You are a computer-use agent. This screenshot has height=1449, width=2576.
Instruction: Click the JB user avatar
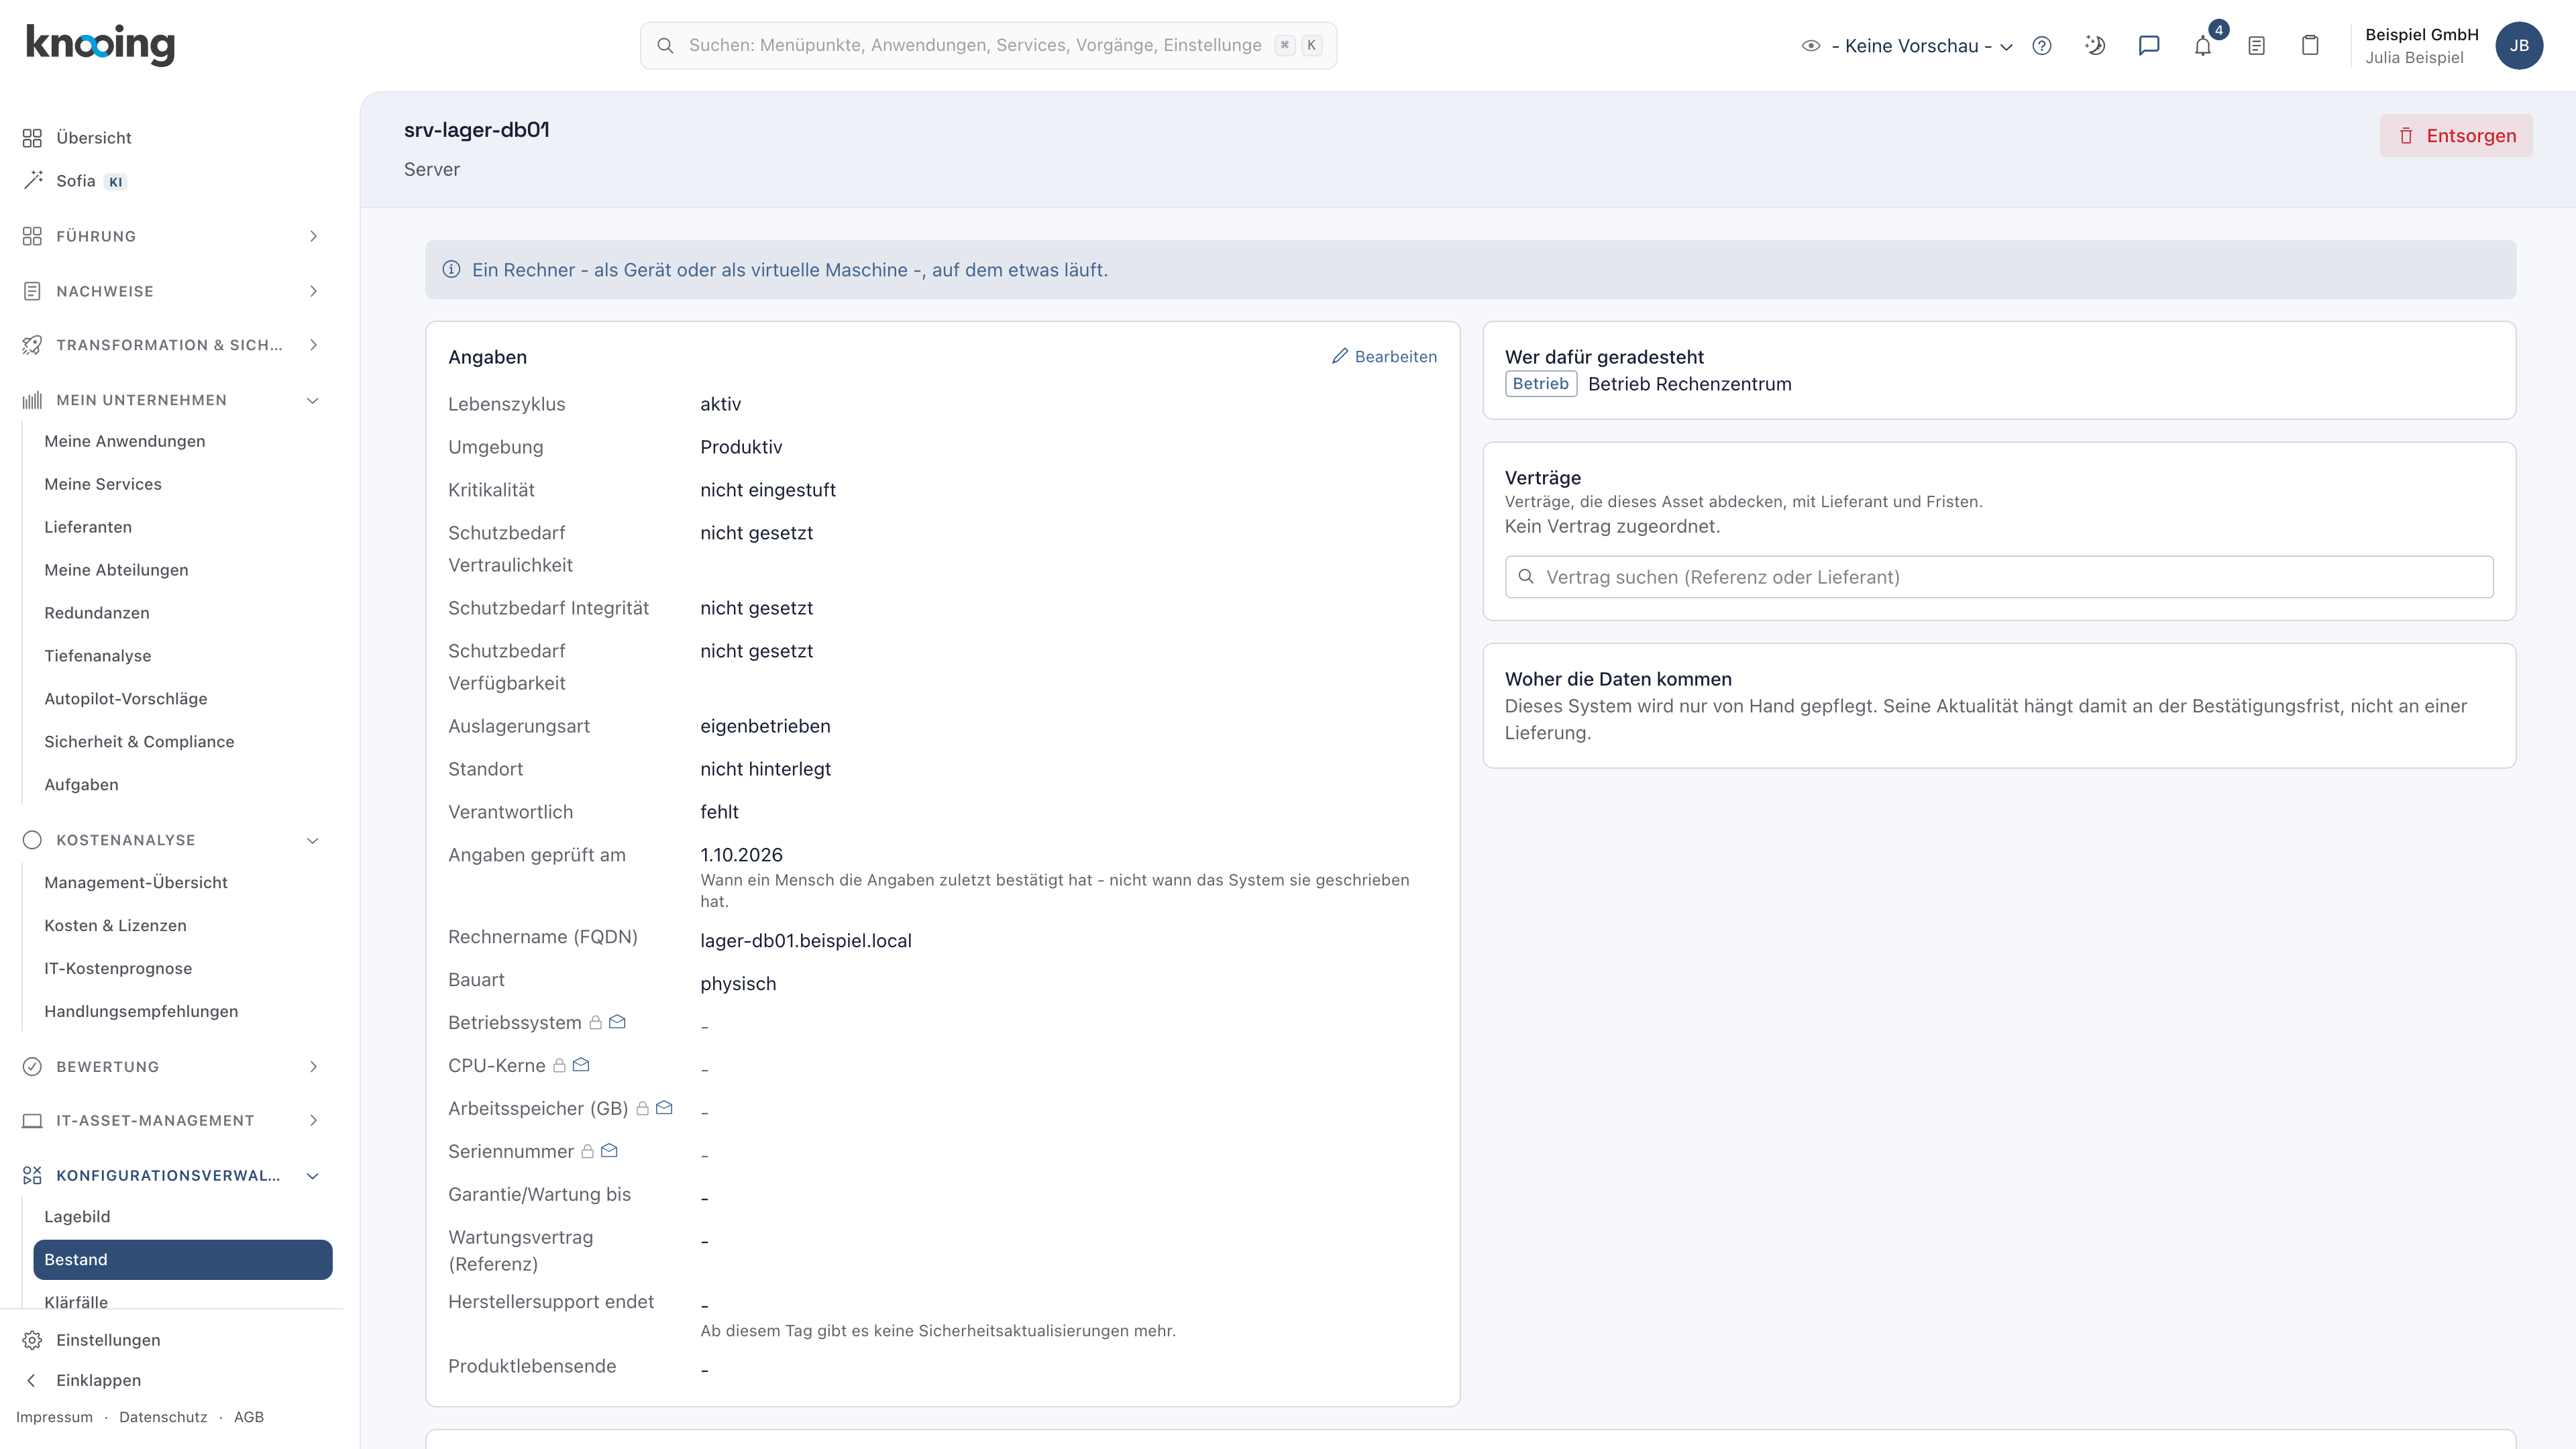tap(2519, 45)
